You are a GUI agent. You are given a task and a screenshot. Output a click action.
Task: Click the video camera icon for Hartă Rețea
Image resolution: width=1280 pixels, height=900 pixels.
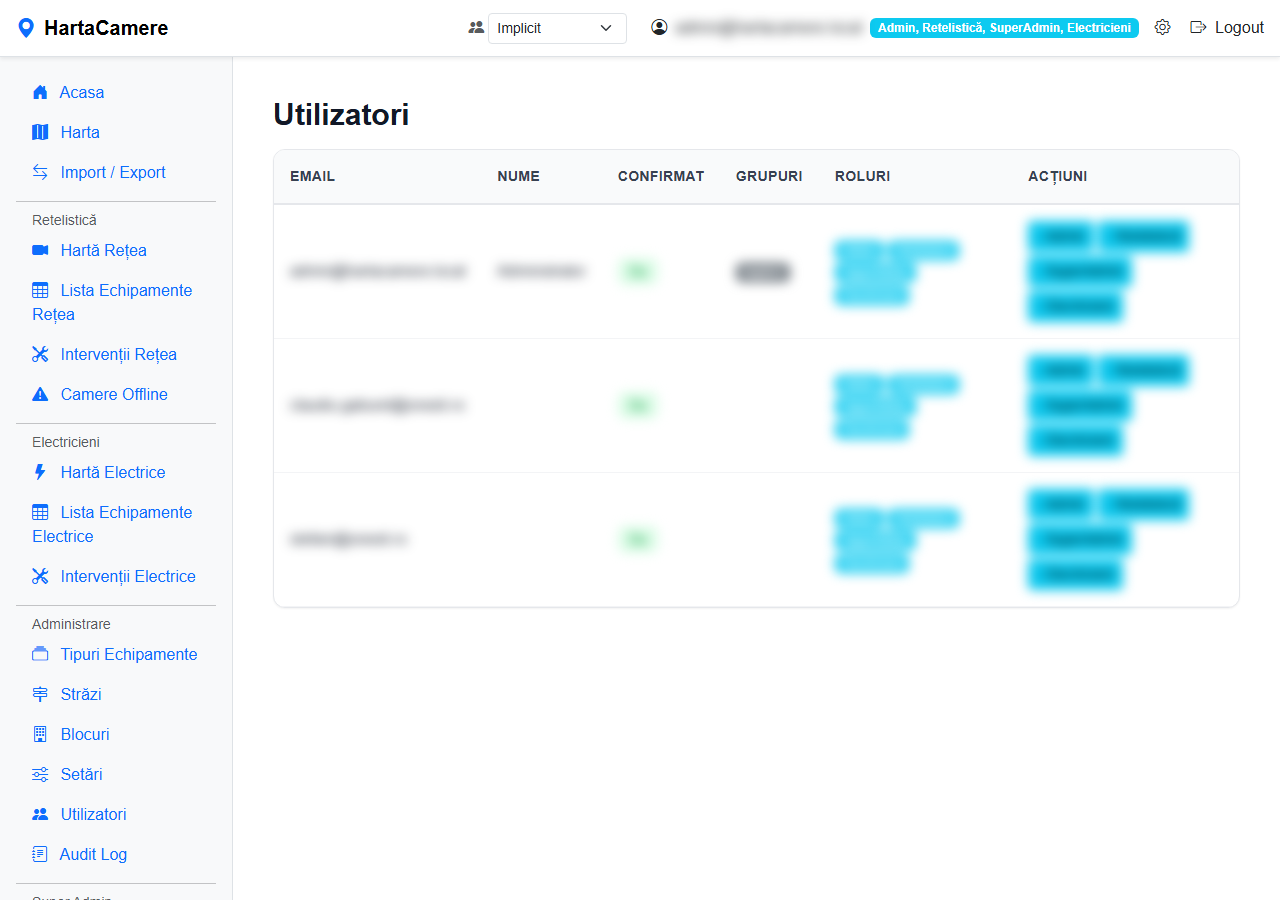pyautogui.click(x=40, y=250)
